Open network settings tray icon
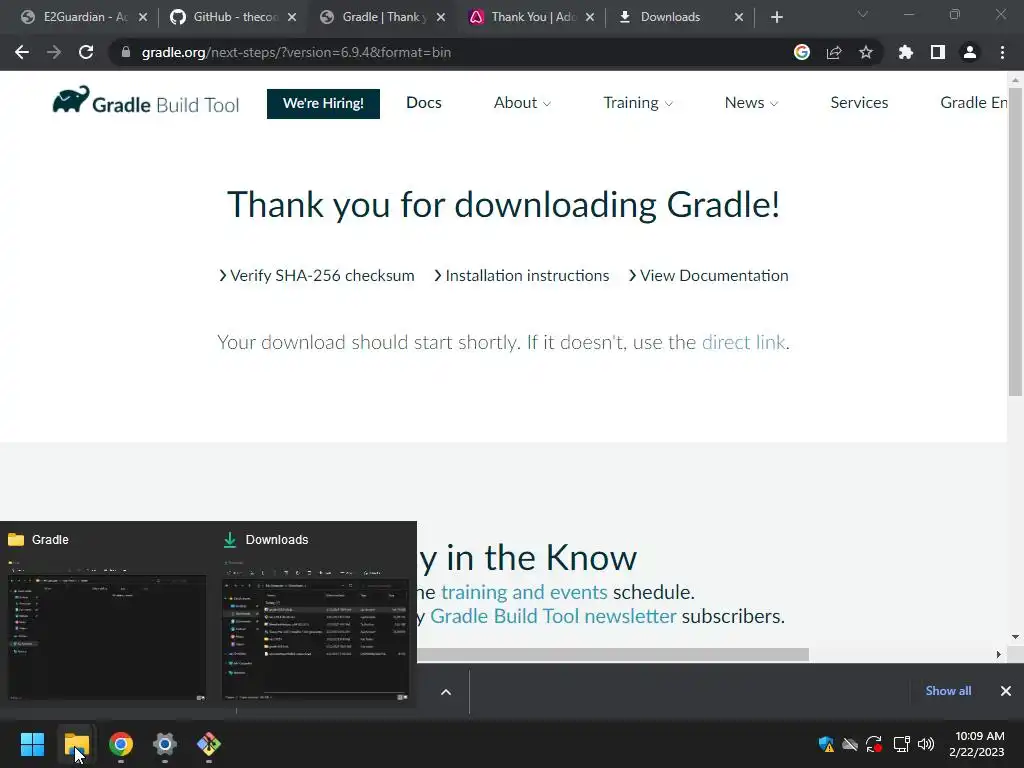The height and width of the screenshot is (768, 1024). [902, 744]
